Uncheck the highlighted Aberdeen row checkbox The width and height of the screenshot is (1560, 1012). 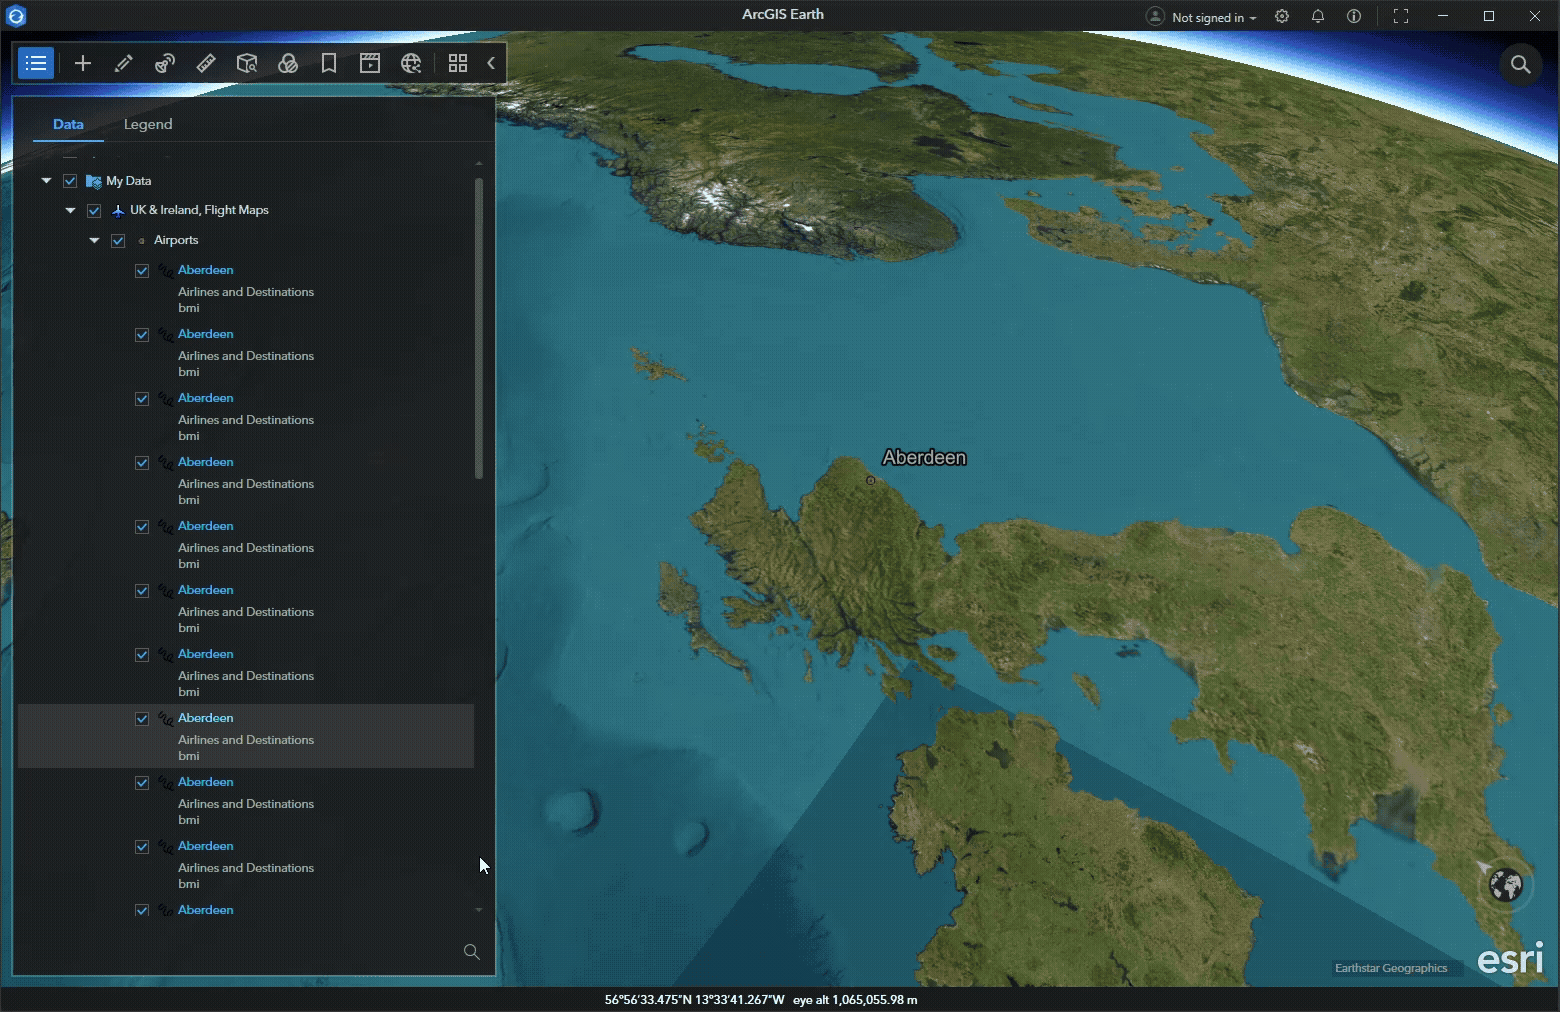coord(142,719)
